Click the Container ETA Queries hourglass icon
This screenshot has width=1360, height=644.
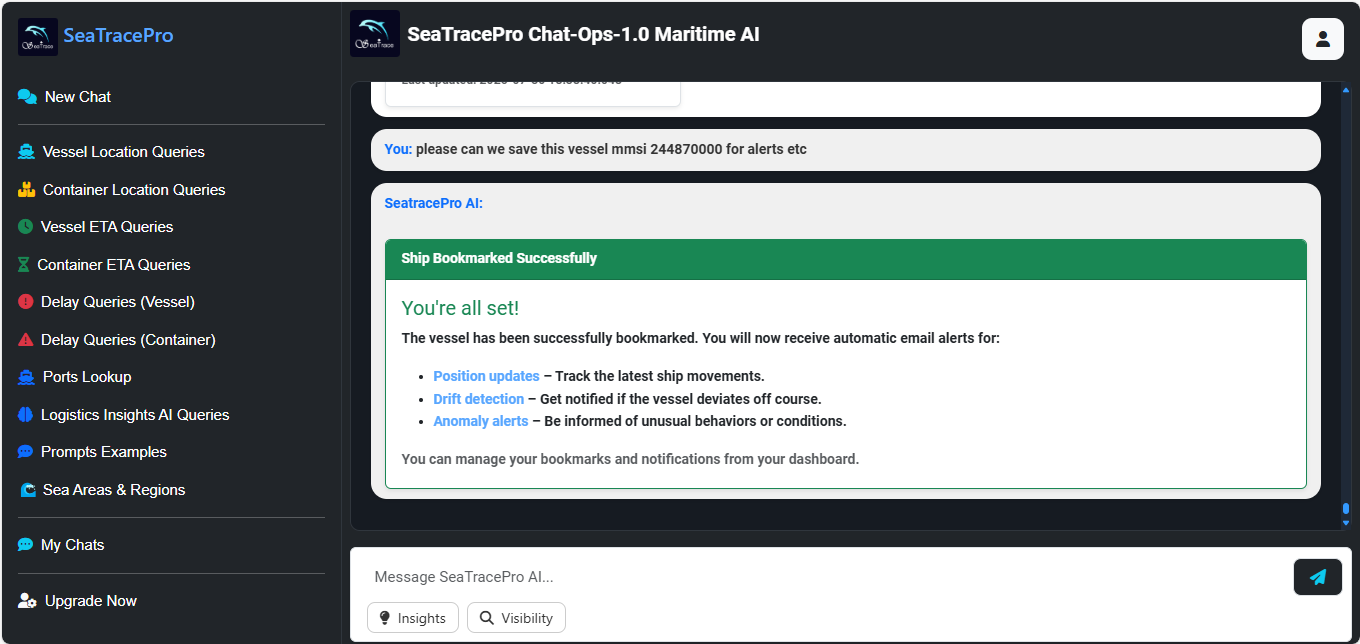[24, 265]
